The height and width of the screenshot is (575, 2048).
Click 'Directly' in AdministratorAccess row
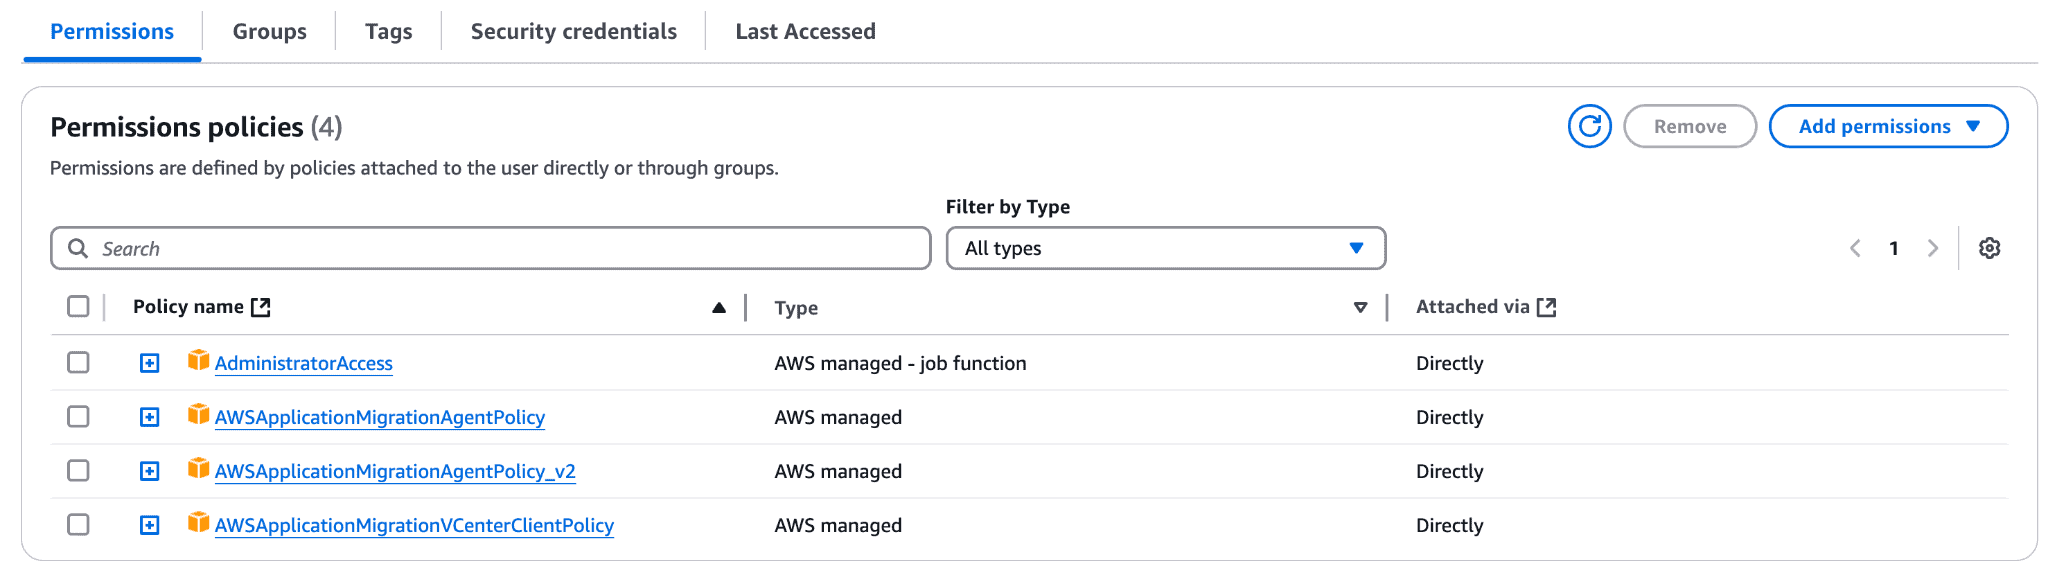click(x=1450, y=363)
